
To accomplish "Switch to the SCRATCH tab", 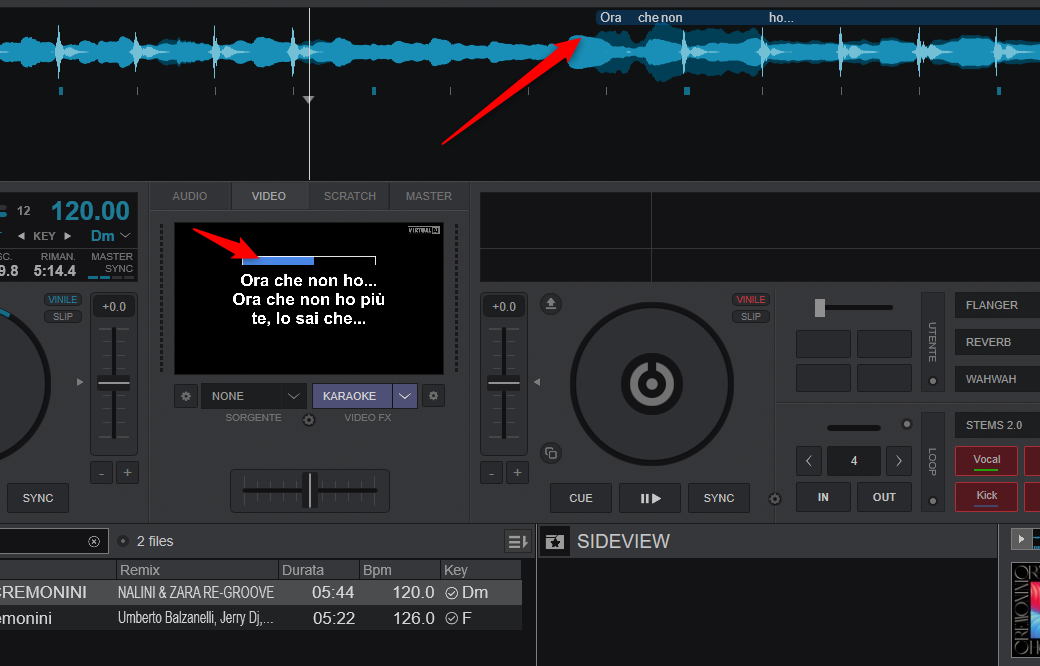I will [350, 196].
